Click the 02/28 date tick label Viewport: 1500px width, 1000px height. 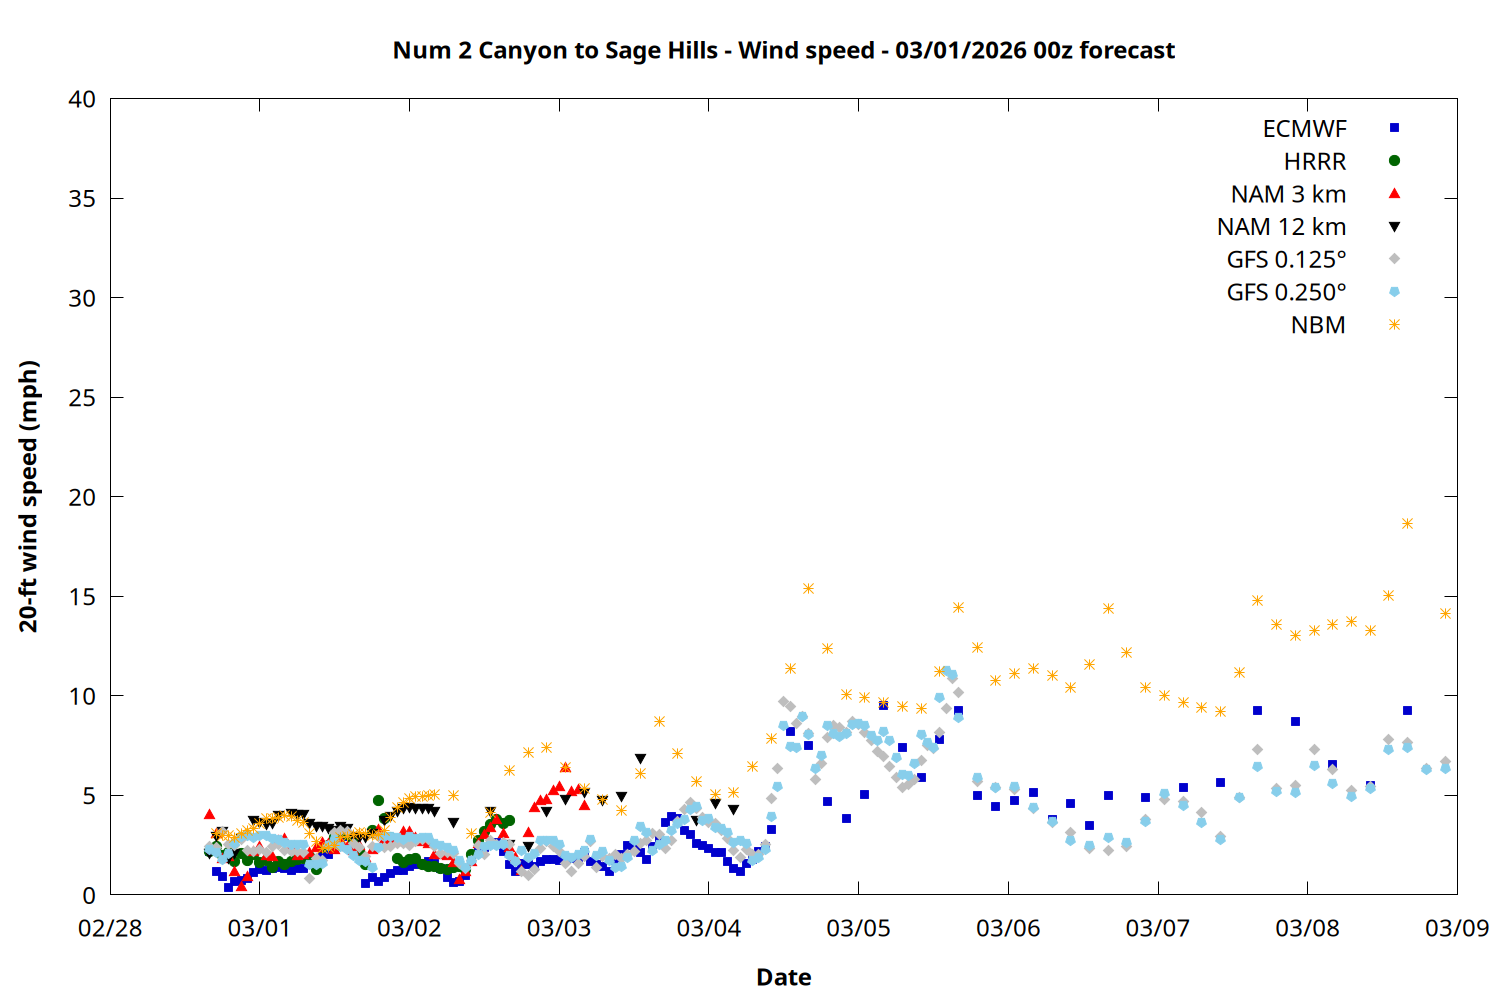tap(110, 928)
